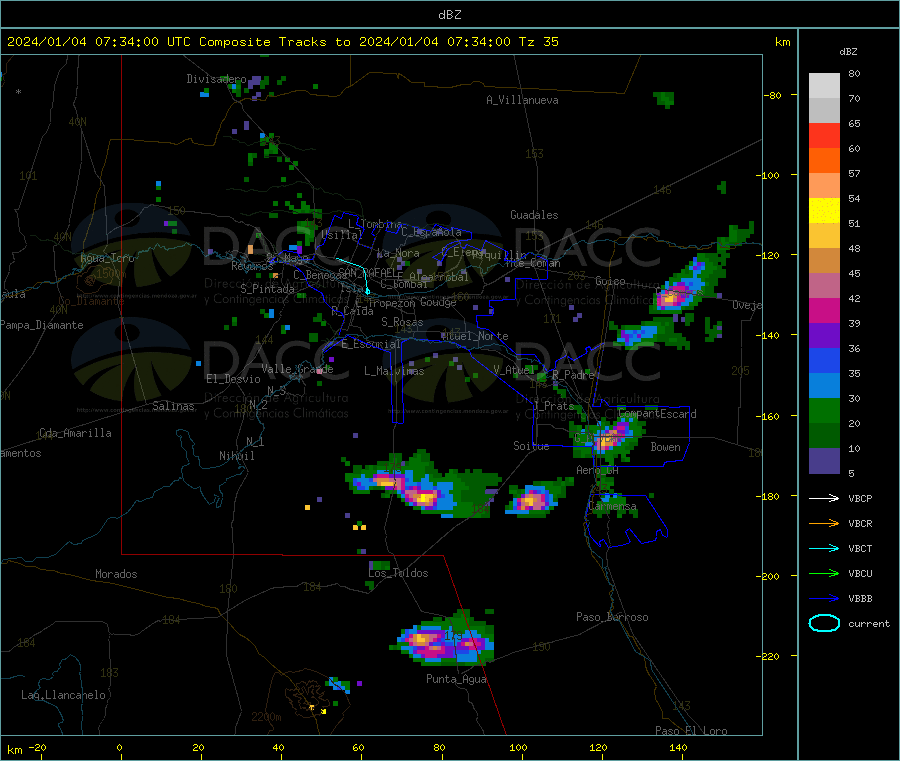
Task: Click the dBZ title at top
Action: tap(449, 14)
